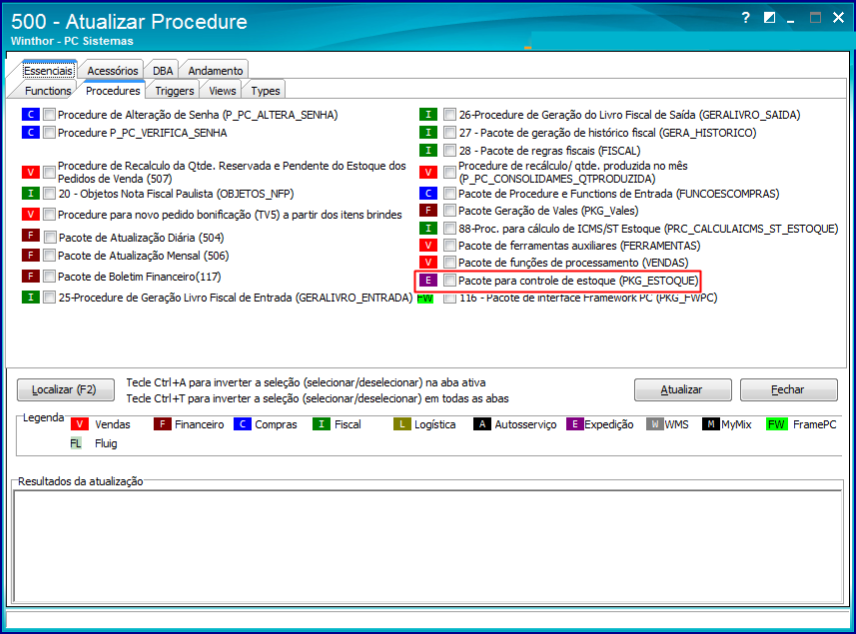Click the Atualizar button

[x=682, y=389]
